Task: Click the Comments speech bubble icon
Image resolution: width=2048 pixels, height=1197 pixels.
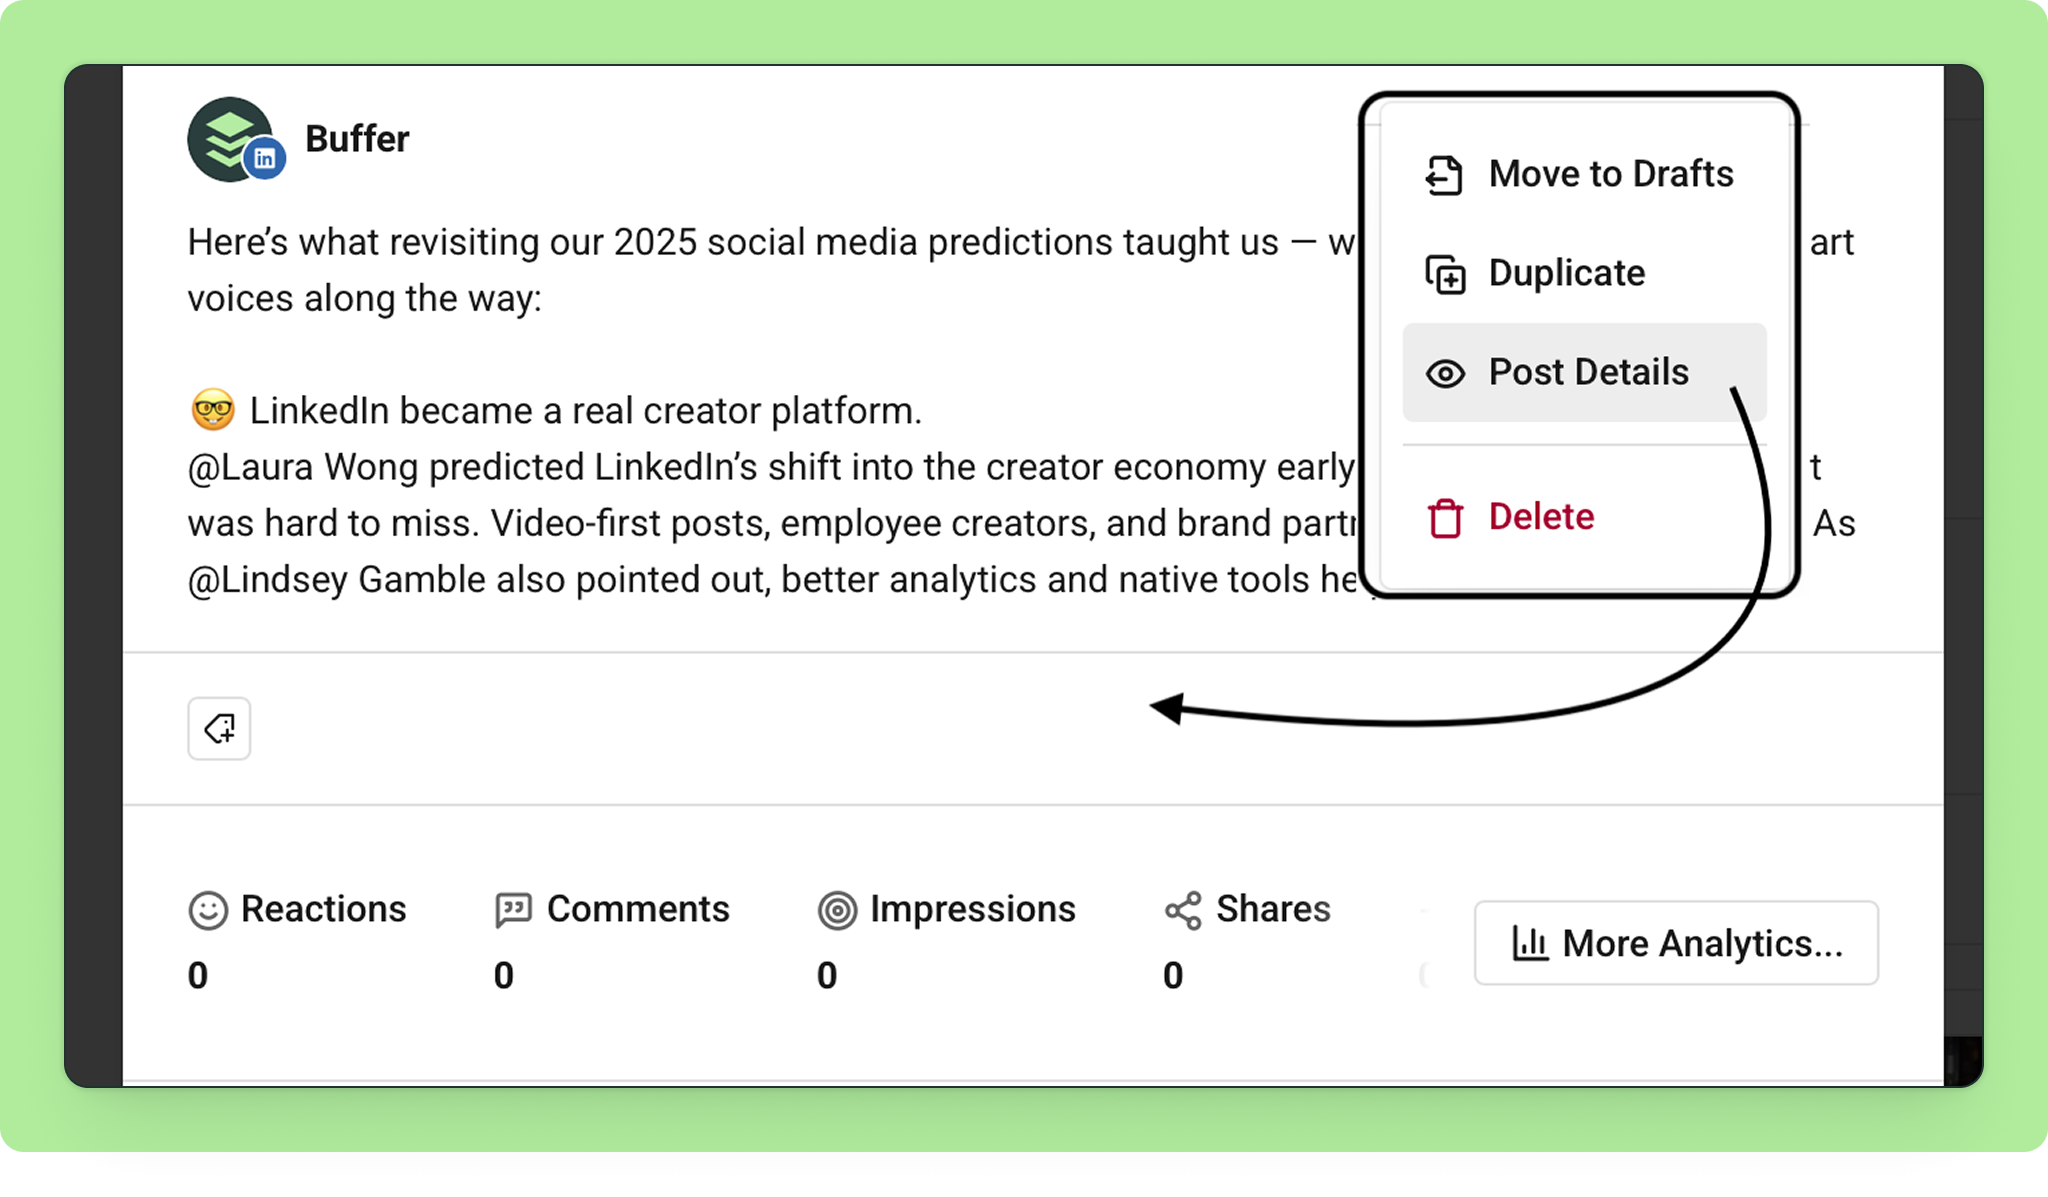Action: coord(513,910)
